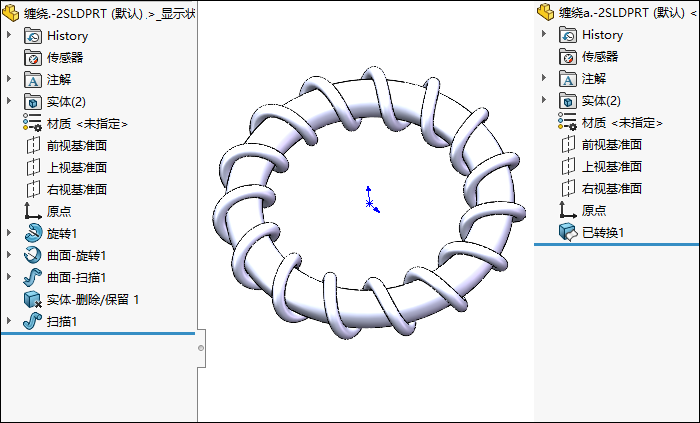Click the 材质 icon in right tree
The image size is (700, 423).
tap(568, 123)
